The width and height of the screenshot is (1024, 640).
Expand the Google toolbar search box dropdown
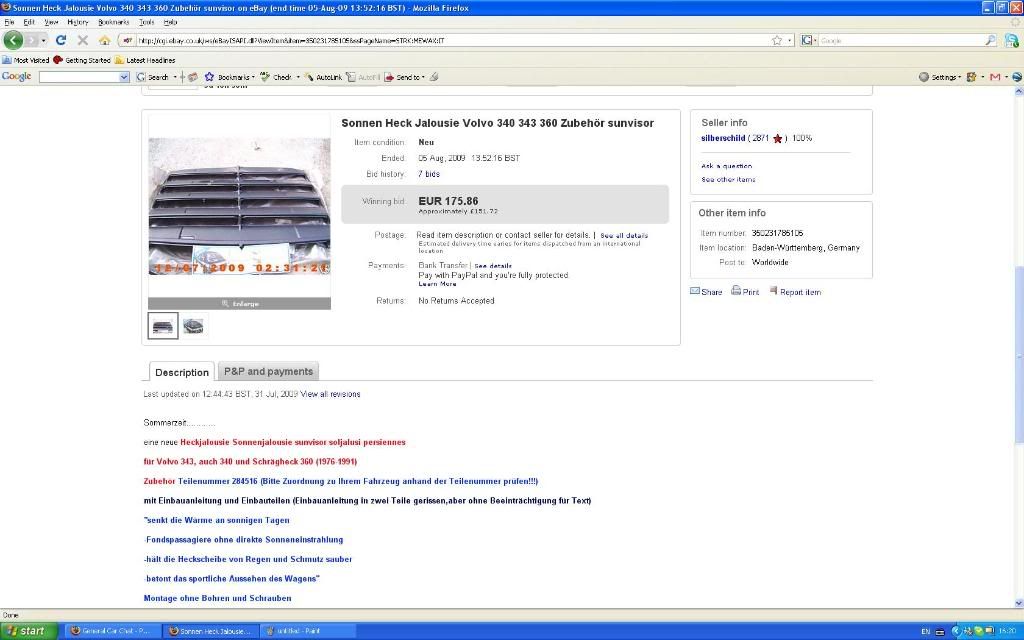click(124, 77)
